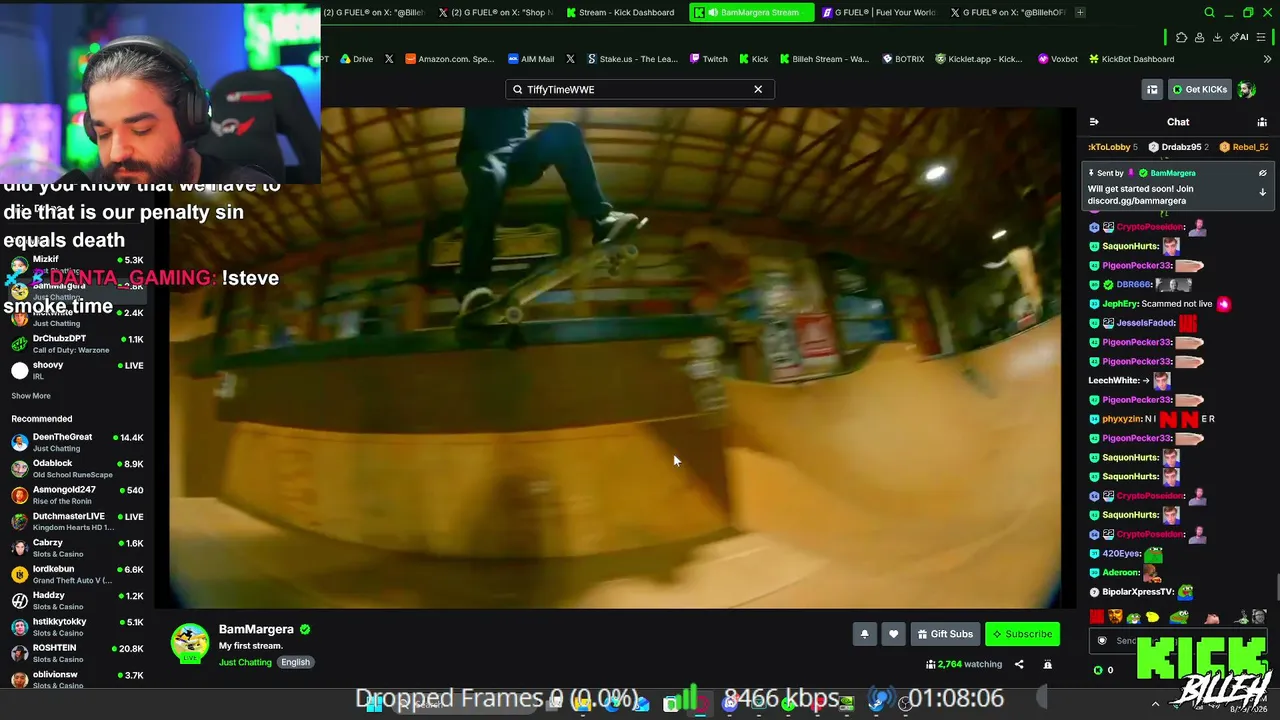
Task: Report the stream via flag icon
Action: 1048,664
